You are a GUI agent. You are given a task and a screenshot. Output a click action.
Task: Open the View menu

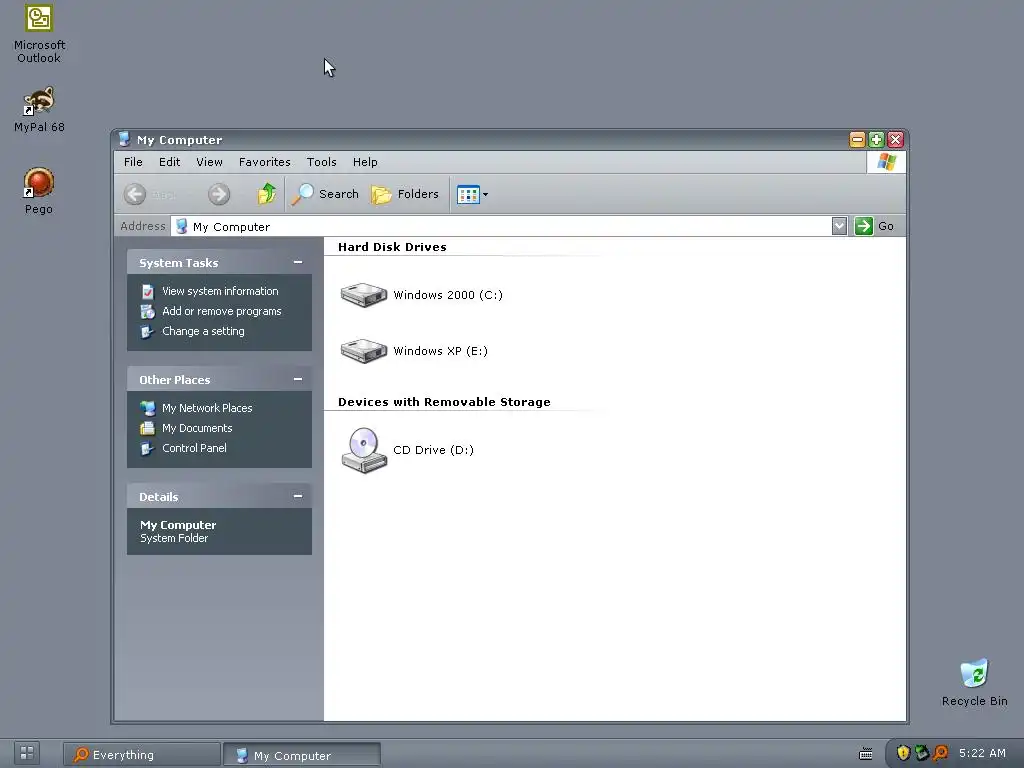(x=209, y=162)
